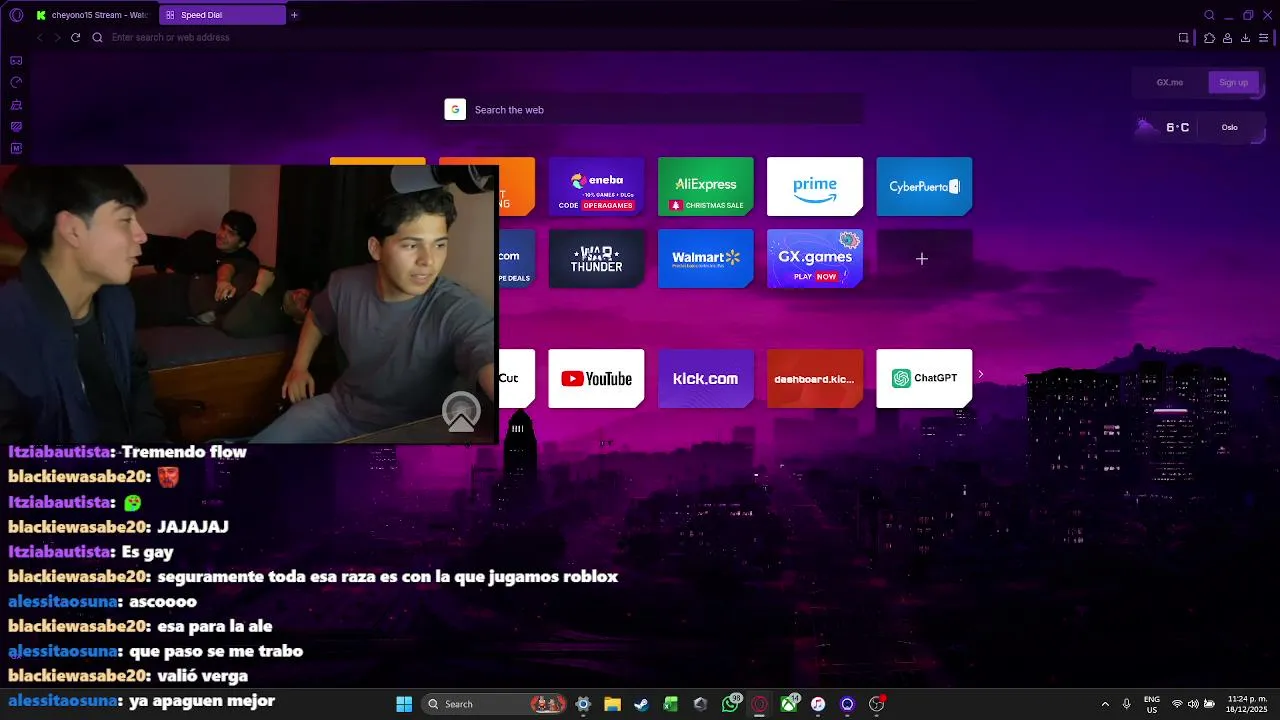1280x720 pixels.
Task: Open the M sidebar icon
Action: [16, 148]
